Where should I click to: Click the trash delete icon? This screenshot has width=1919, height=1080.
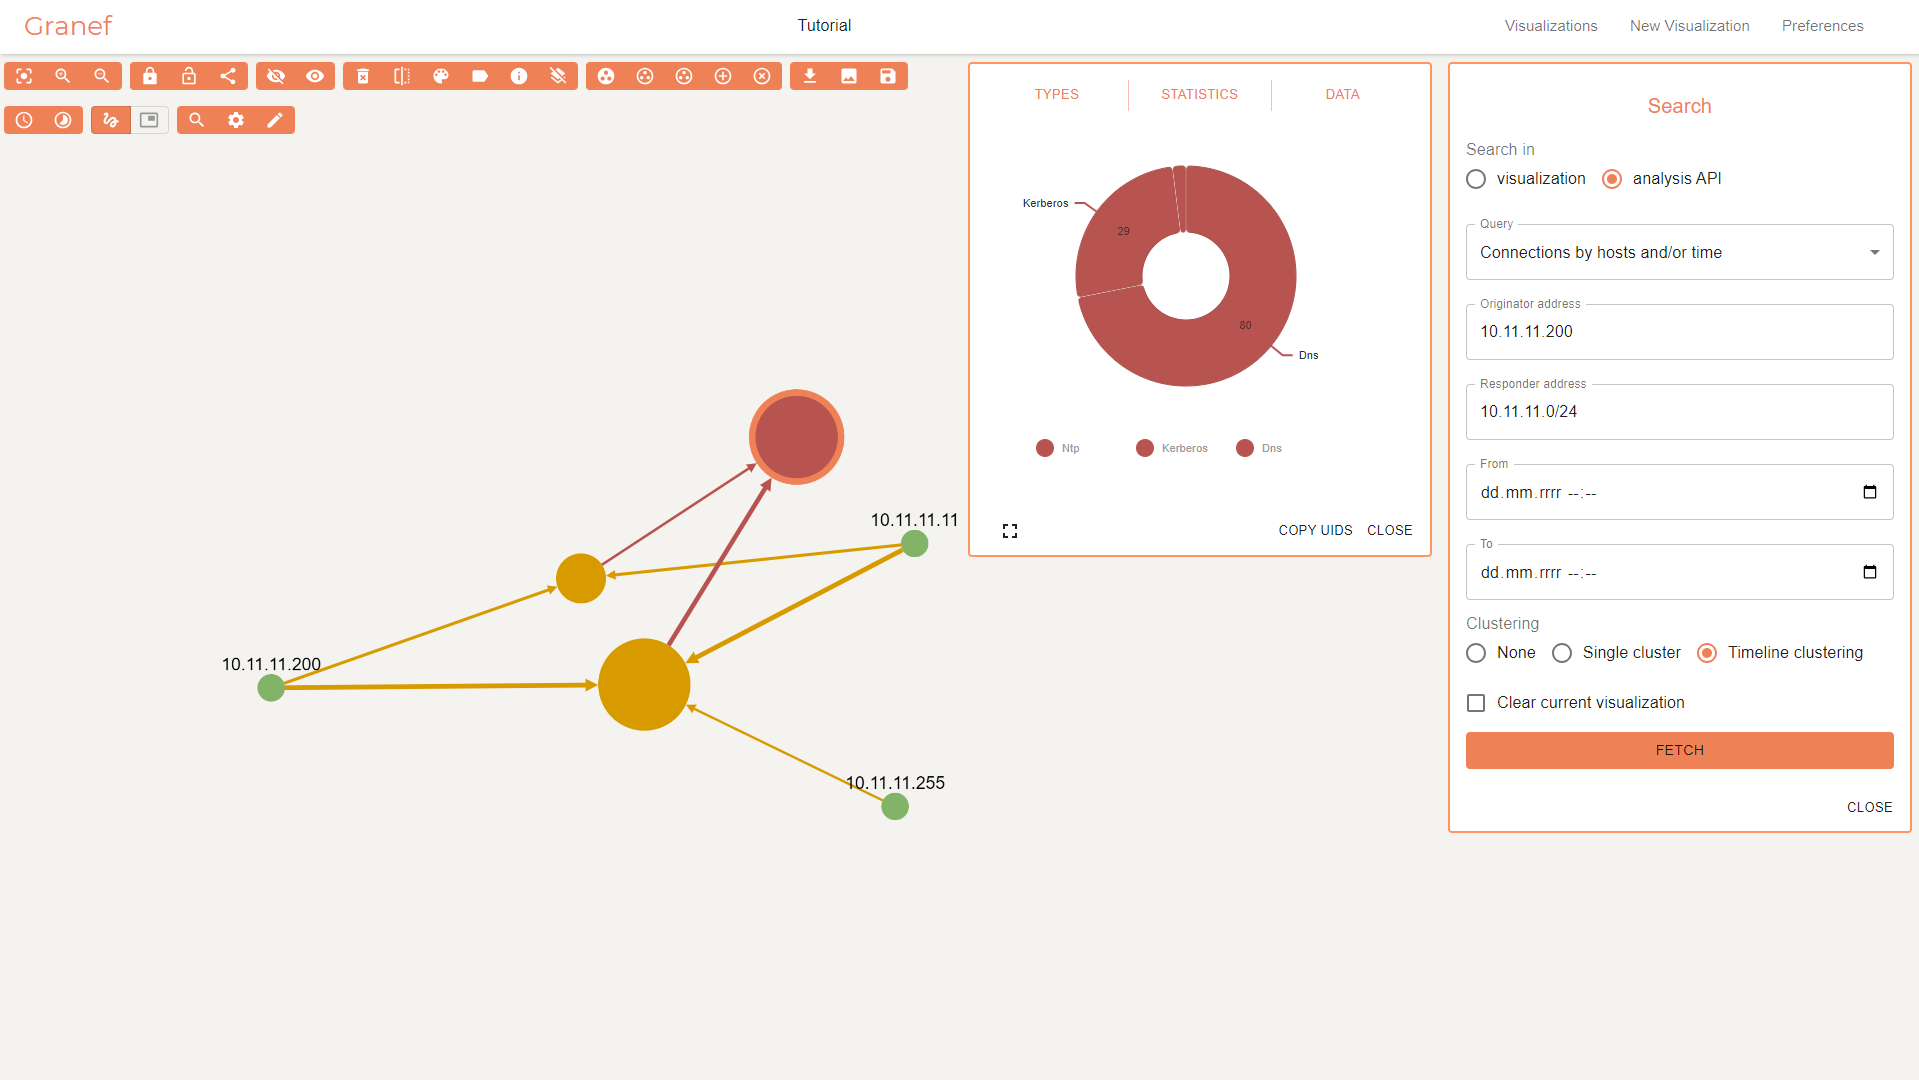coord(363,76)
